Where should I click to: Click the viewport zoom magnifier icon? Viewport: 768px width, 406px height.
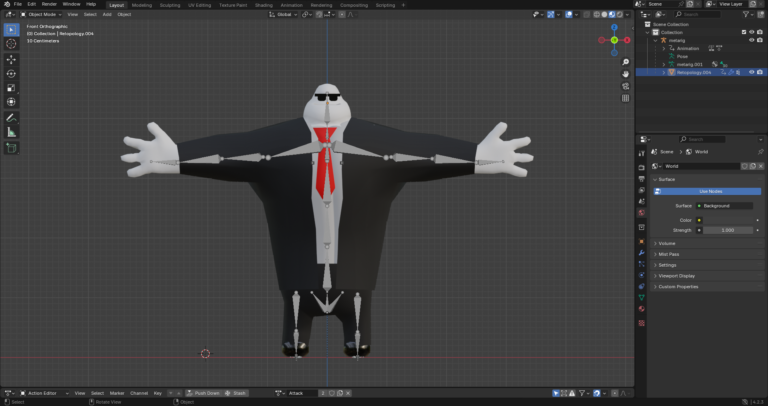625,62
